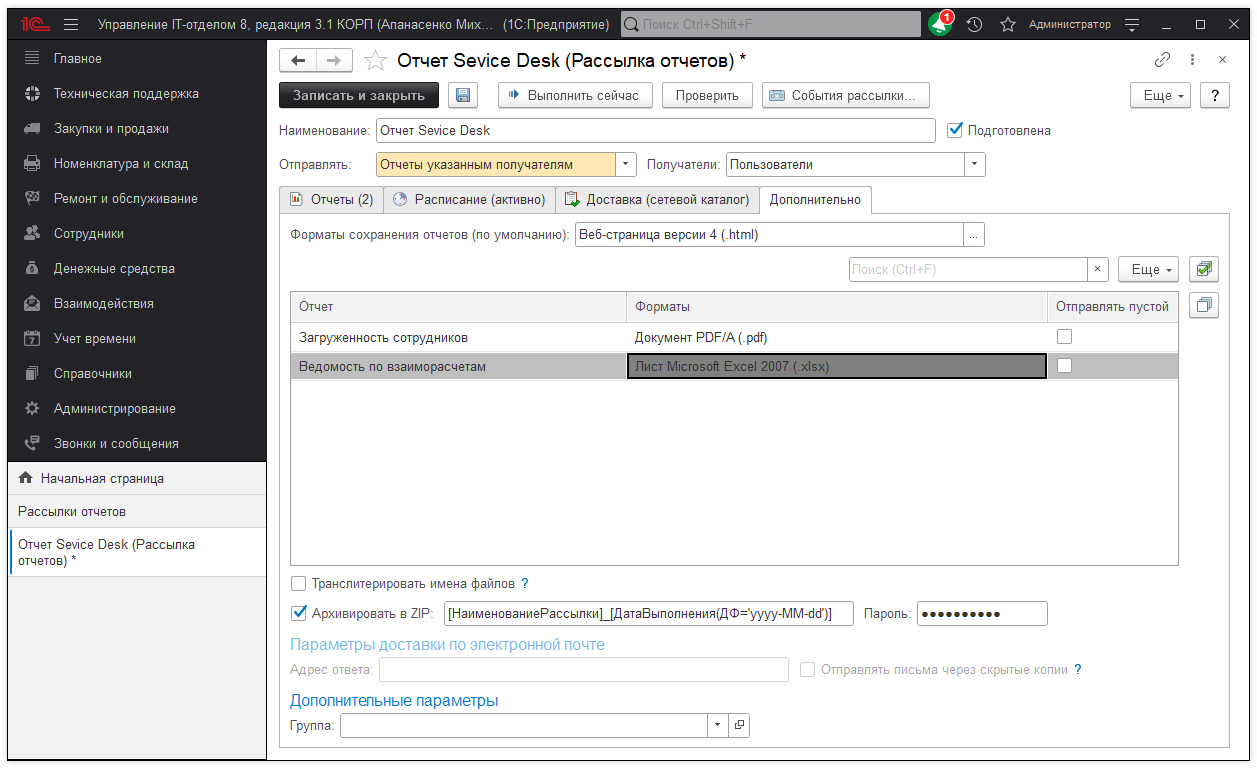Viewport: 1257px width, 768px height.
Task: Expand the Отправлять dropdown arrow
Action: coord(626,164)
